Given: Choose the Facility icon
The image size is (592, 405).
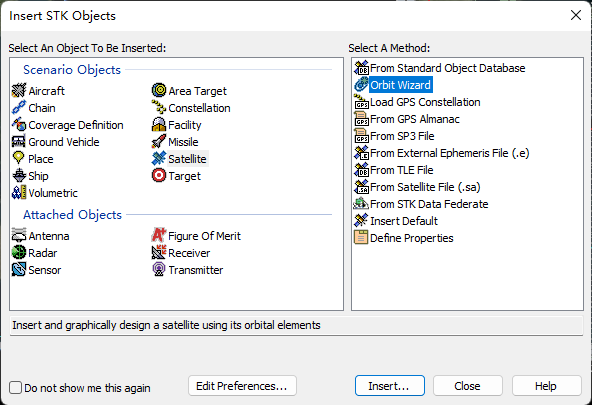Looking at the screenshot, I should [159, 125].
